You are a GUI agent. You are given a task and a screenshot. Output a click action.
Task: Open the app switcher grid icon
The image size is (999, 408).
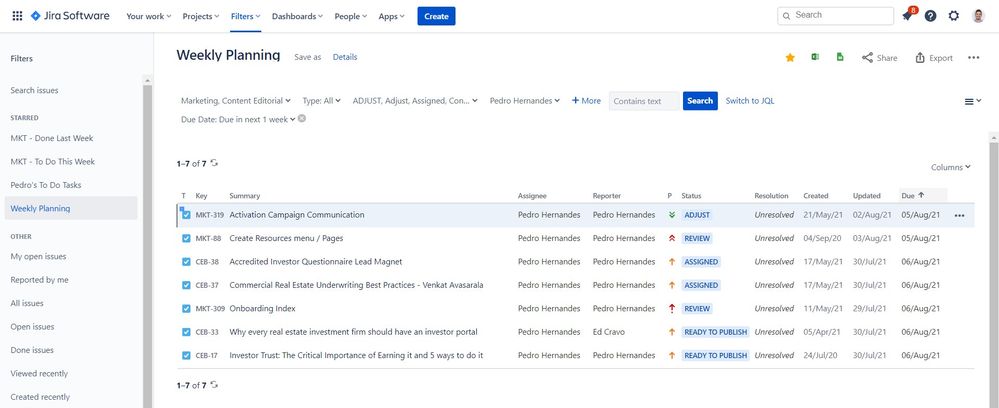pos(17,16)
